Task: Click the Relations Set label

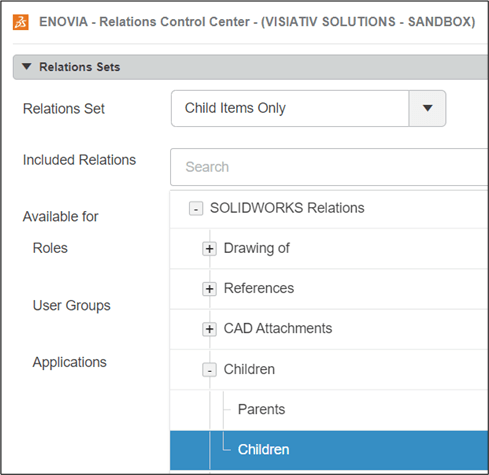Action: click(x=64, y=109)
